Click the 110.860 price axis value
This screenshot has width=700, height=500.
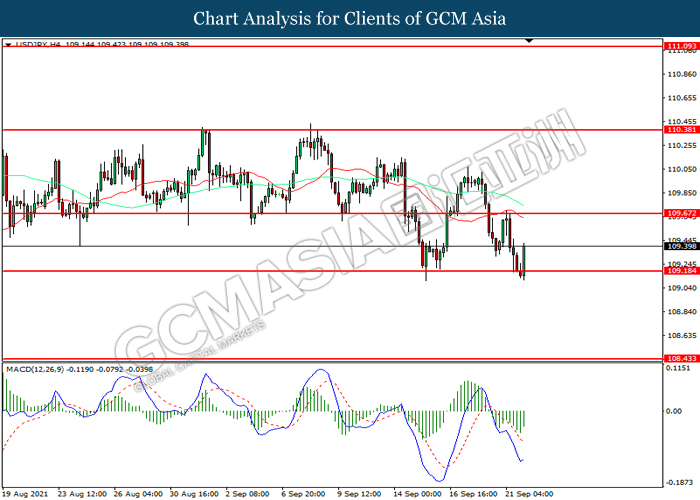click(x=682, y=74)
